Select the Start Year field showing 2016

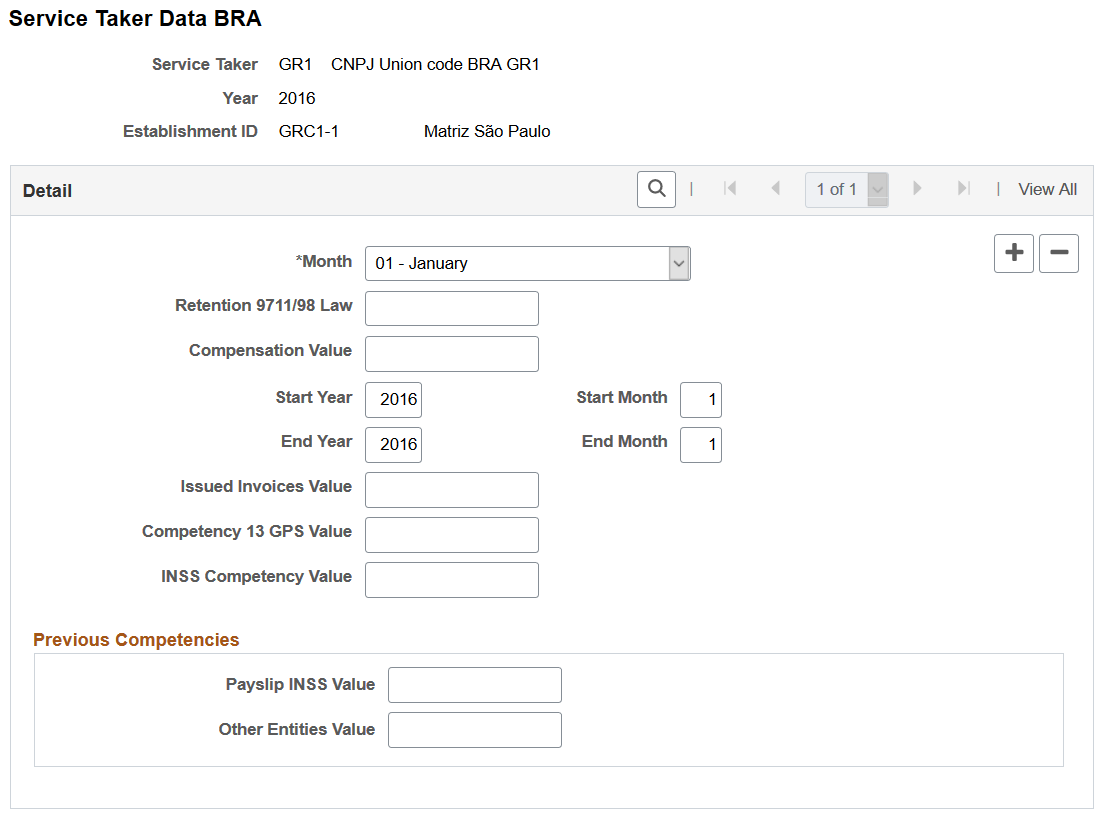[393, 399]
